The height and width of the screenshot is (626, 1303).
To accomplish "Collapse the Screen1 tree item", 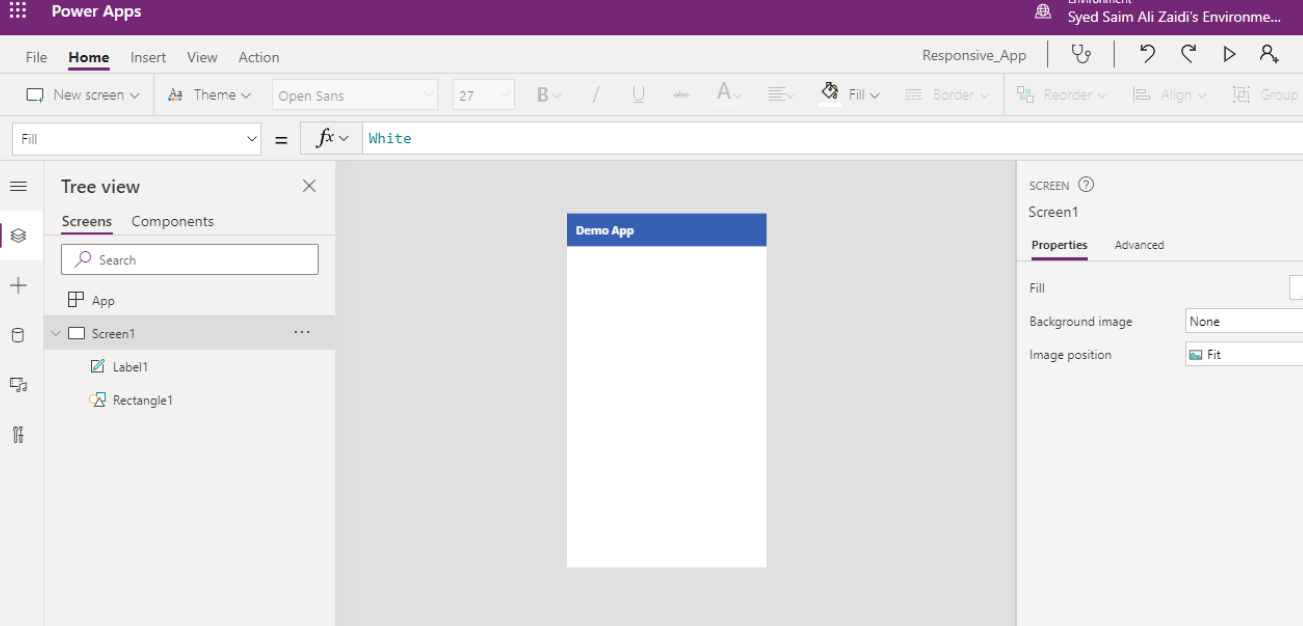I will point(56,333).
